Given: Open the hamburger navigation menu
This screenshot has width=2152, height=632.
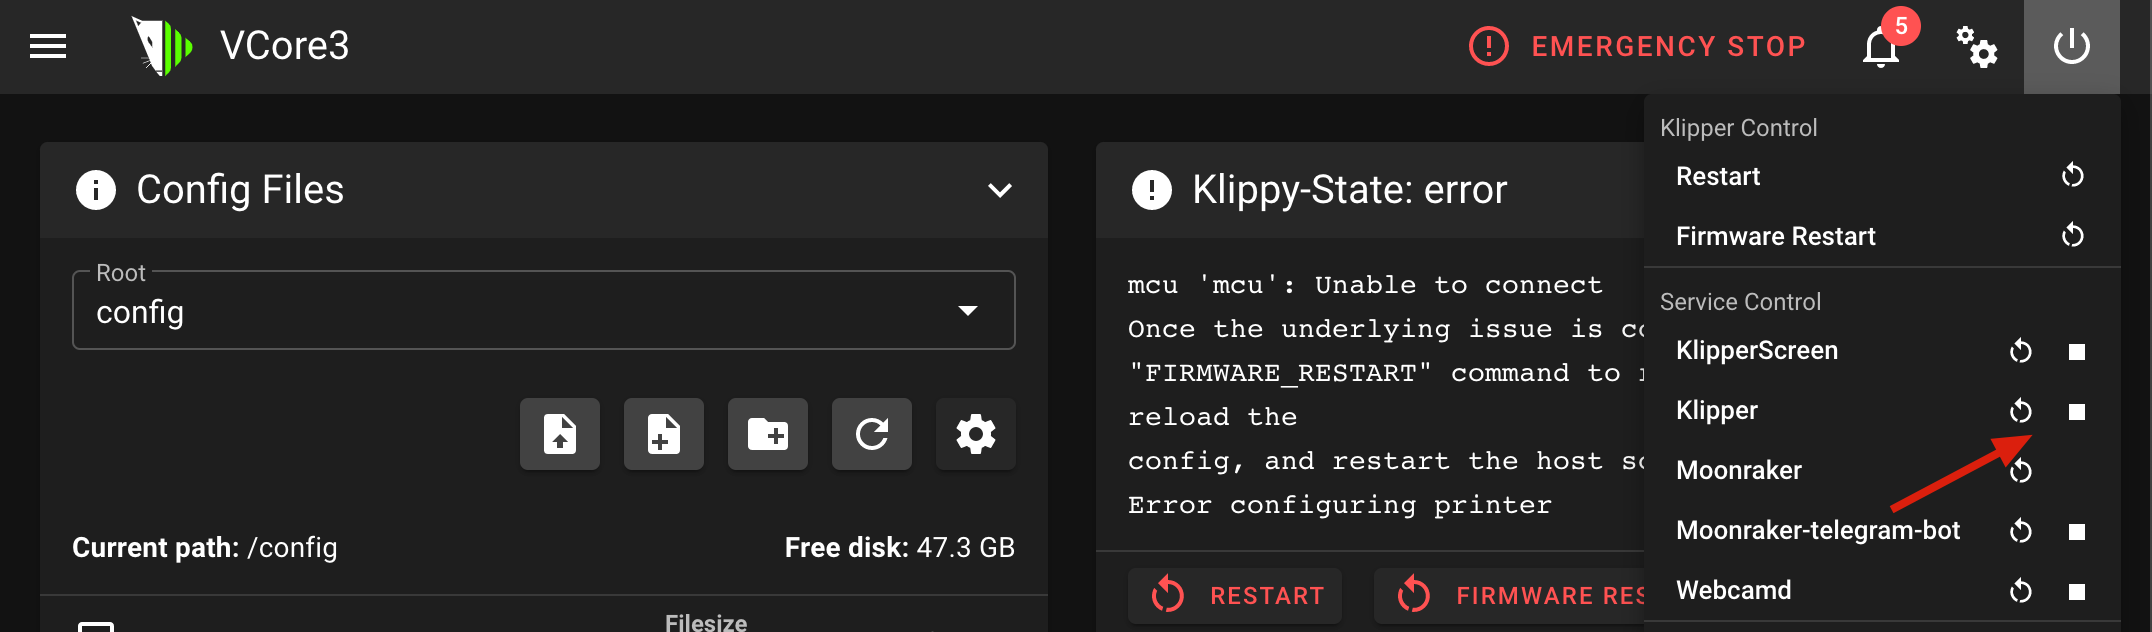Looking at the screenshot, I should point(48,46).
